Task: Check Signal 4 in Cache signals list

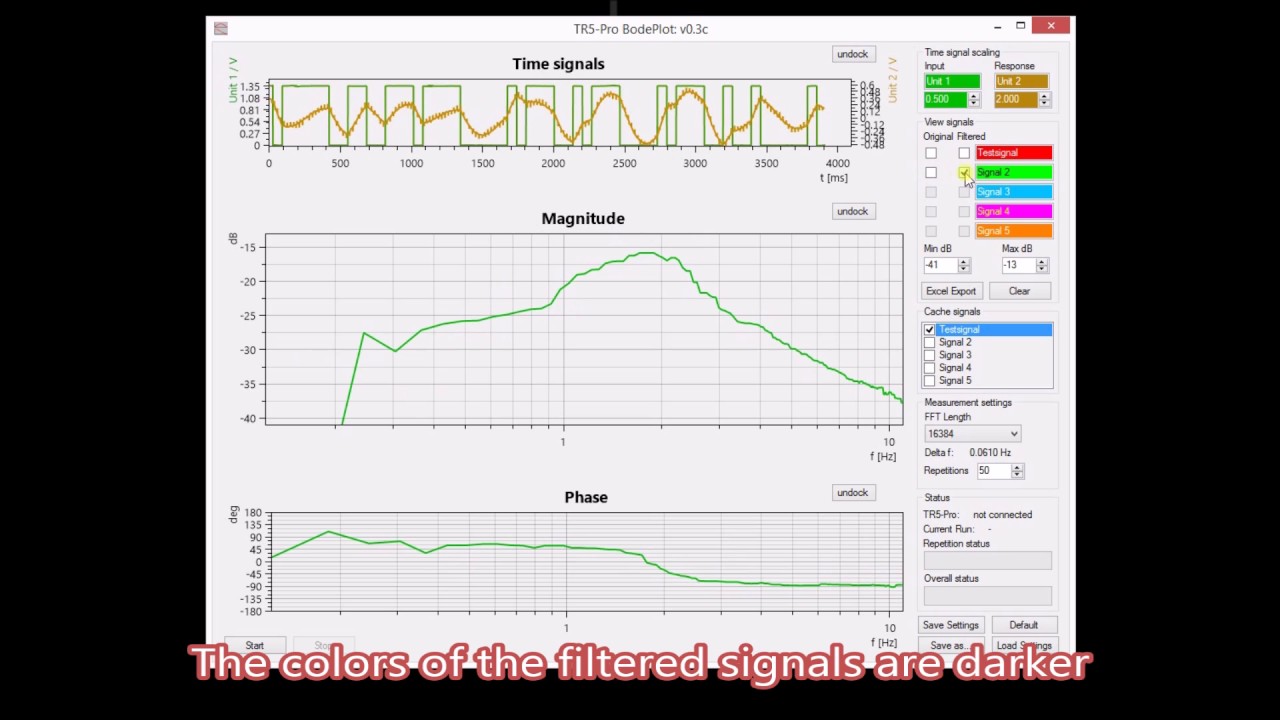Action: click(x=930, y=368)
